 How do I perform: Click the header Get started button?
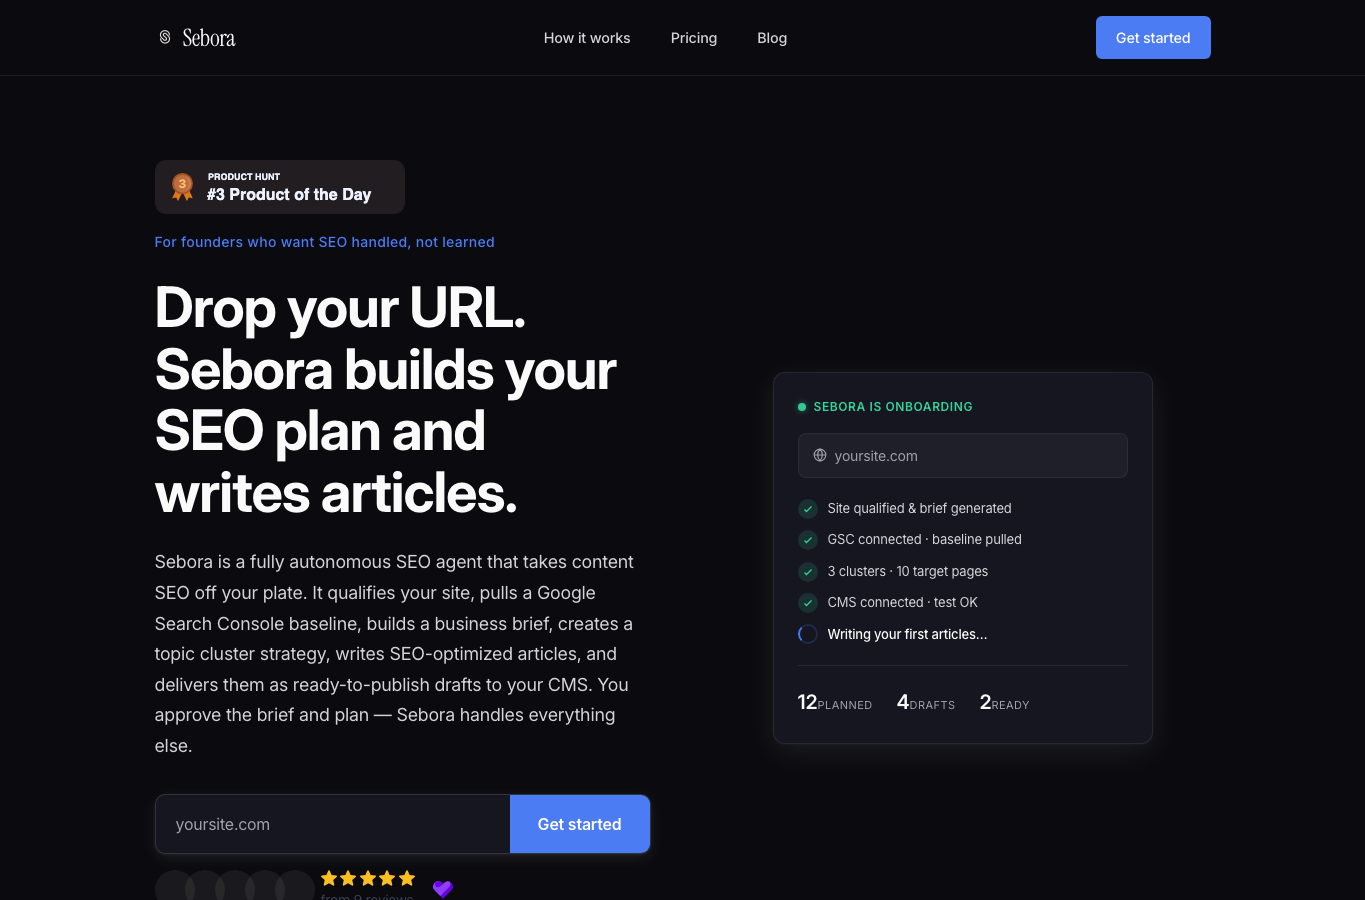pos(1153,37)
